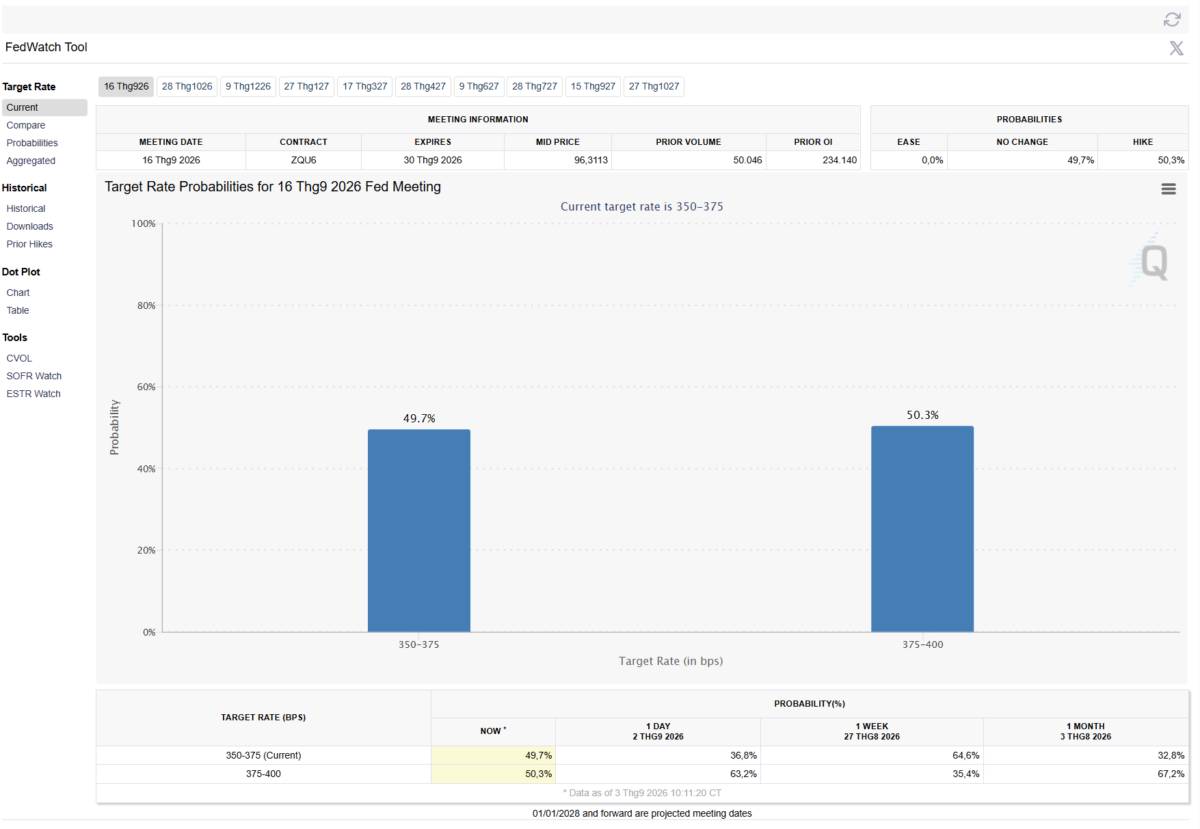Screen dimensions: 1200x829
Task: Click the highlighted 50,3% NOW cell
Action: [x=493, y=774]
